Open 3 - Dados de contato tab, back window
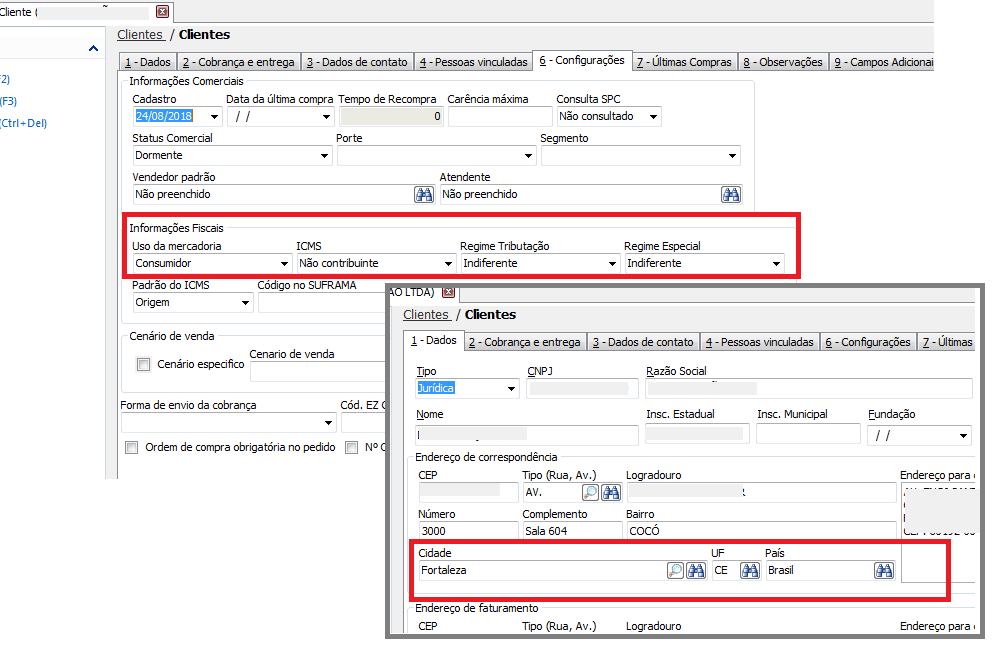 pyautogui.click(x=357, y=62)
